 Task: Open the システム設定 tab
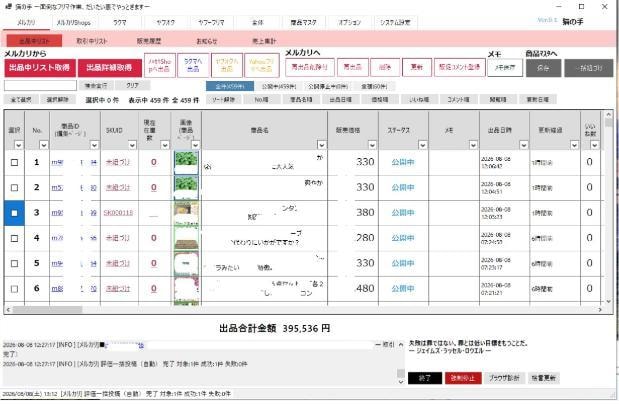[395, 23]
